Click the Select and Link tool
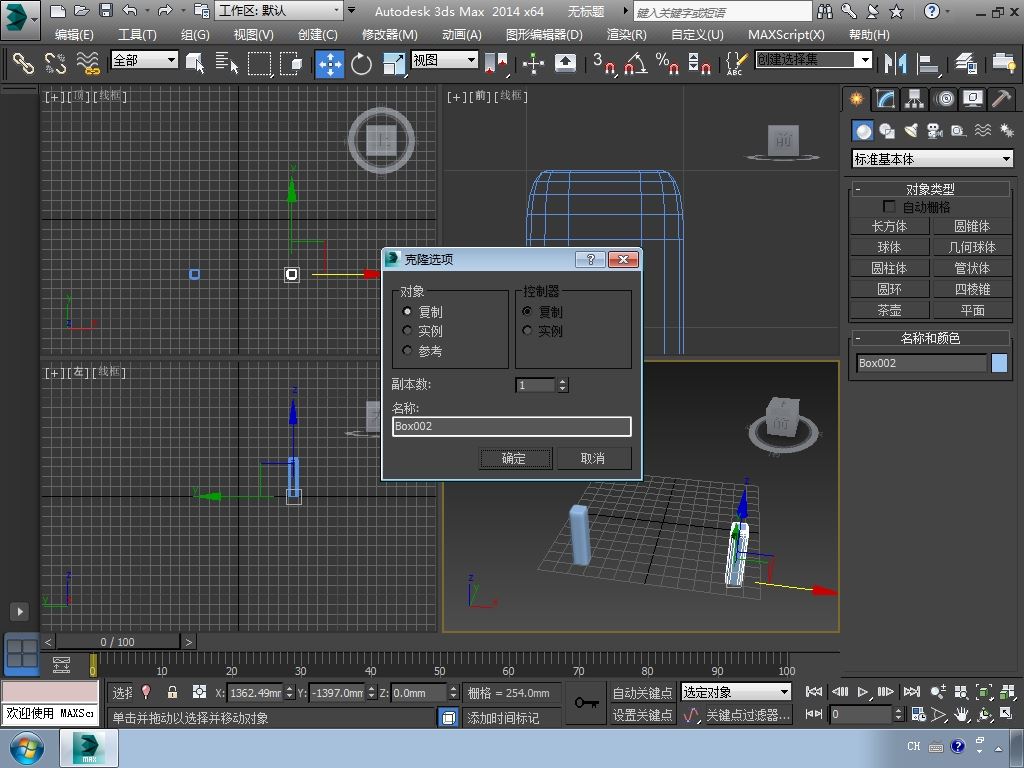1024x768 pixels. [23, 63]
